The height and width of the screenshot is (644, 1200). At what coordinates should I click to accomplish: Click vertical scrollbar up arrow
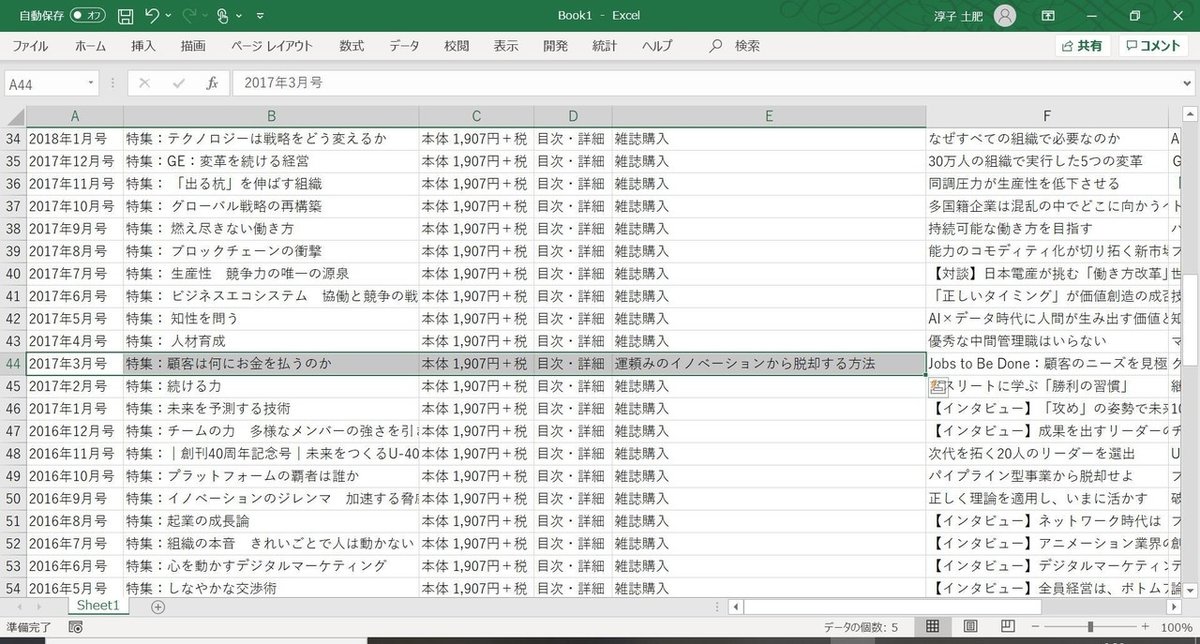click(x=1190, y=114)
